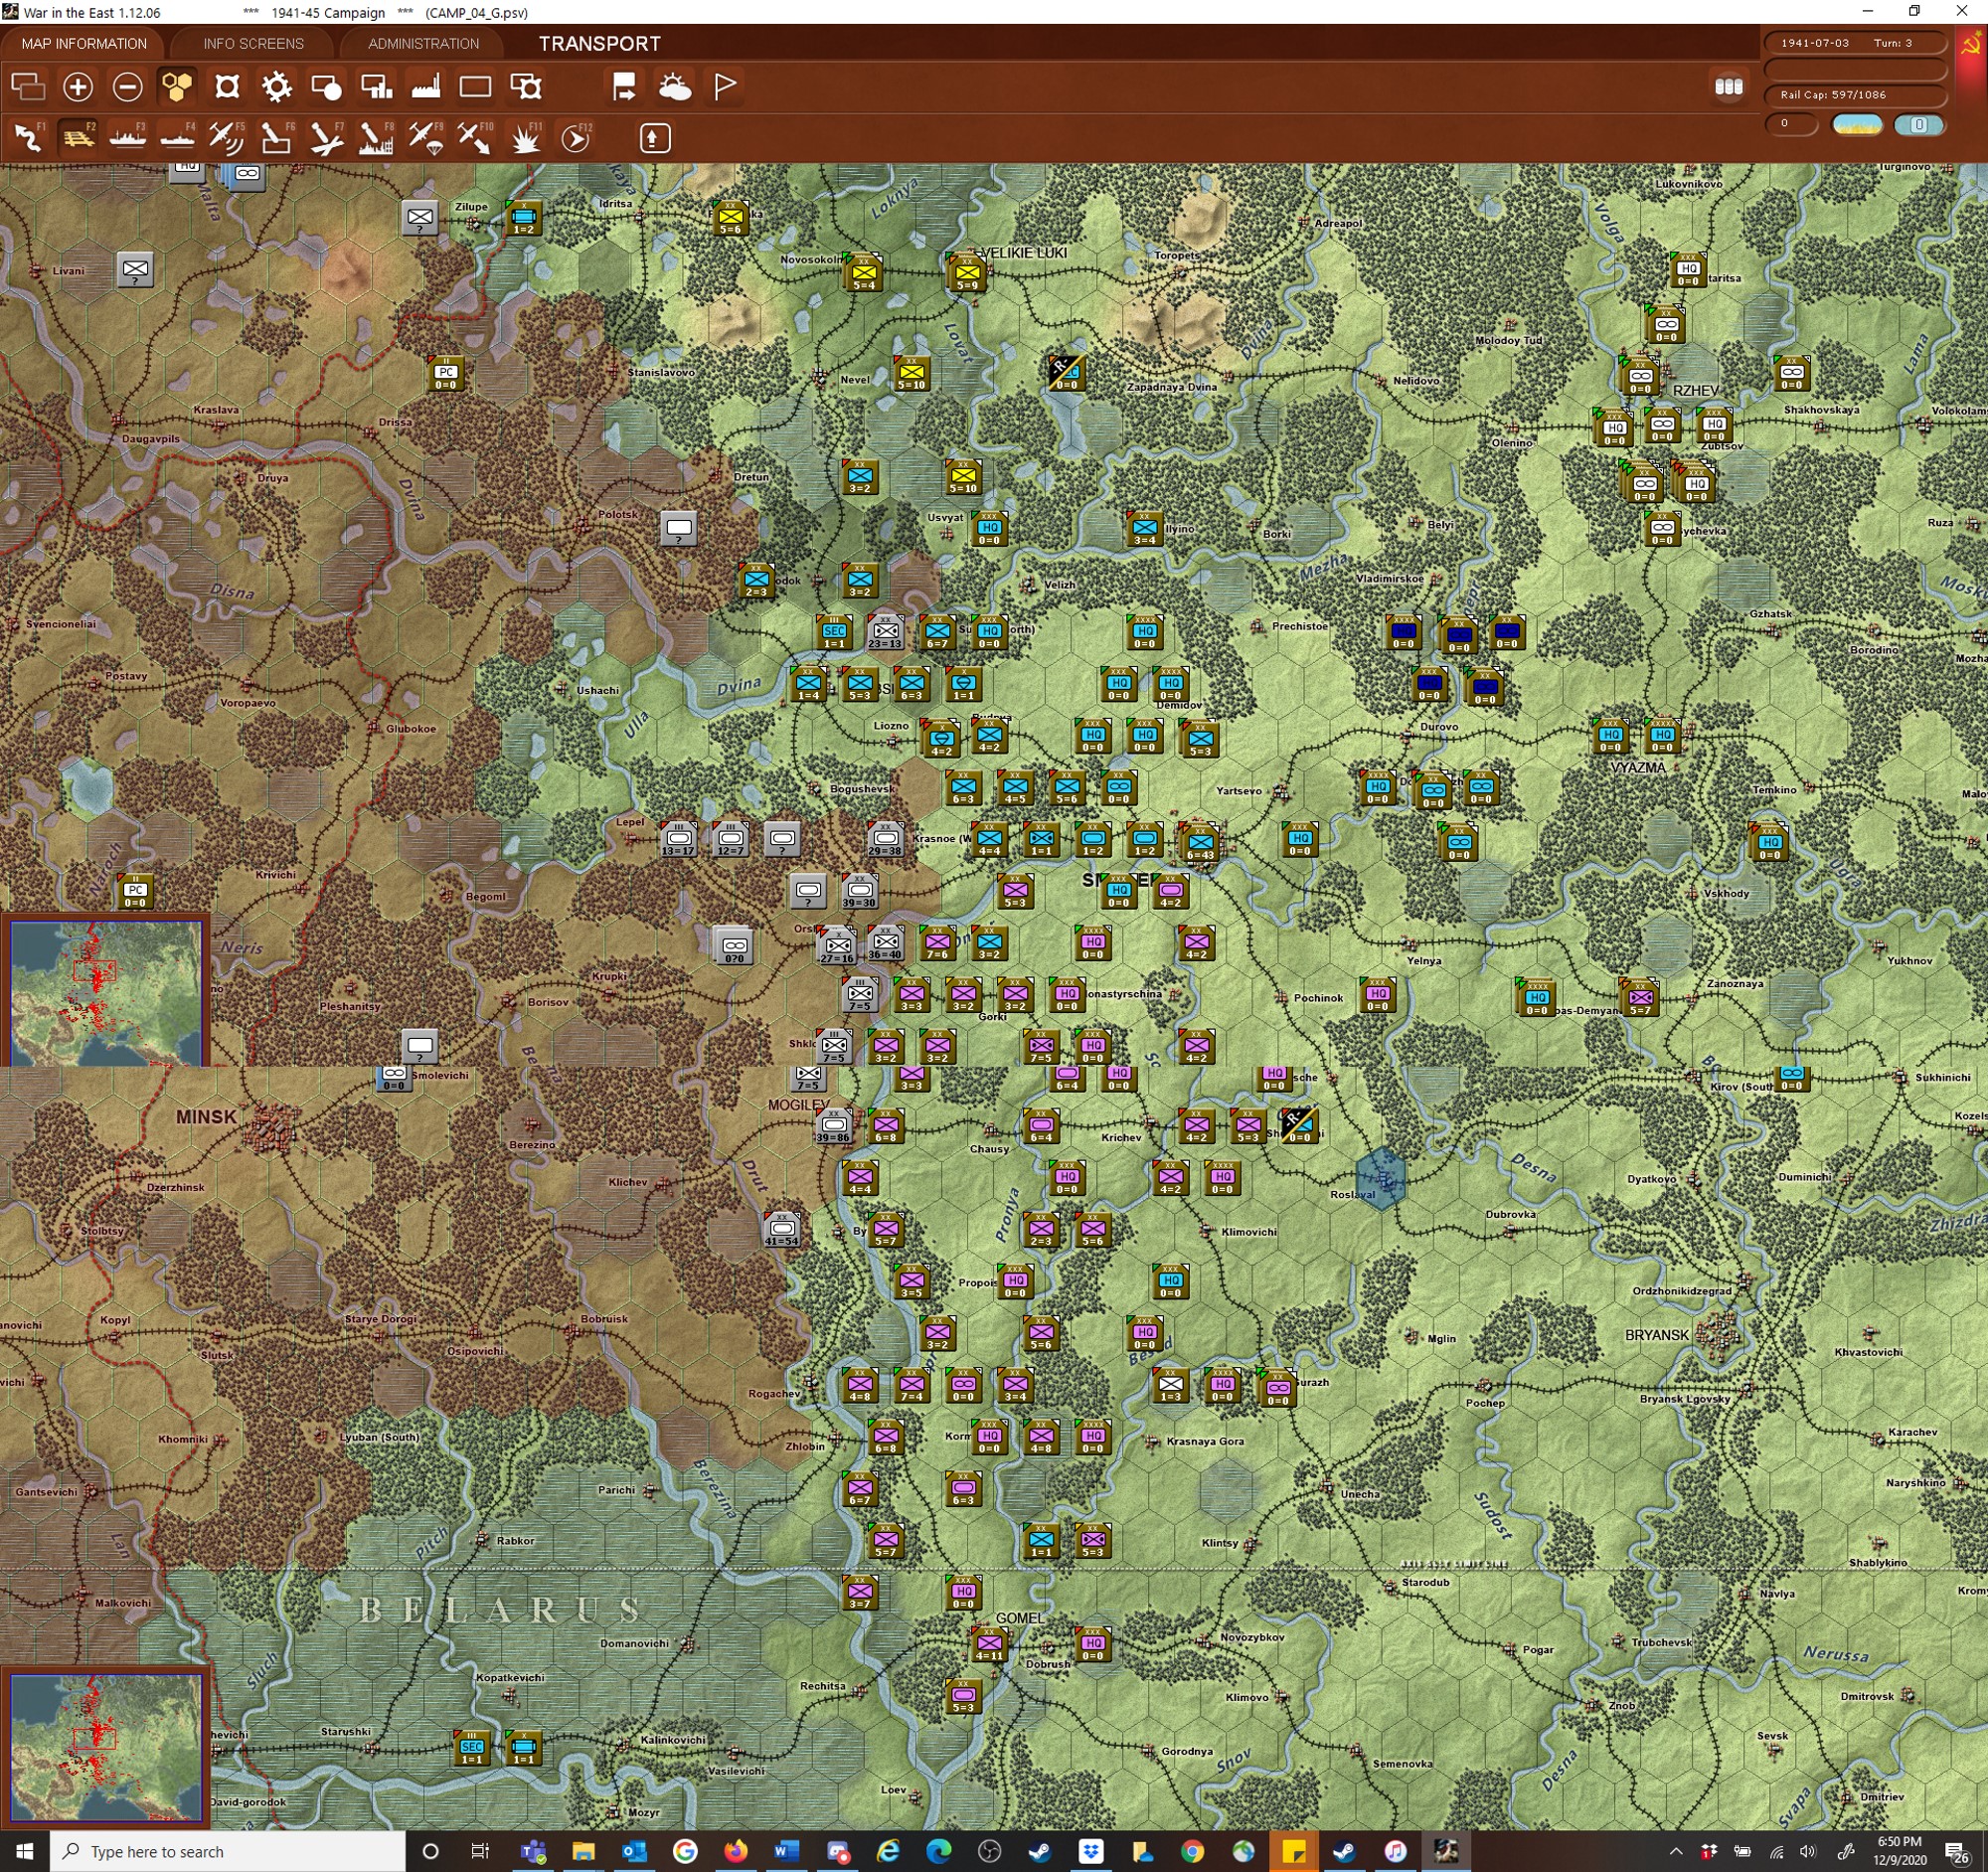The width and height of the screenshot is (1988, 1872).
Task: Focus the taskbar search box
Action: (228, 1851)
